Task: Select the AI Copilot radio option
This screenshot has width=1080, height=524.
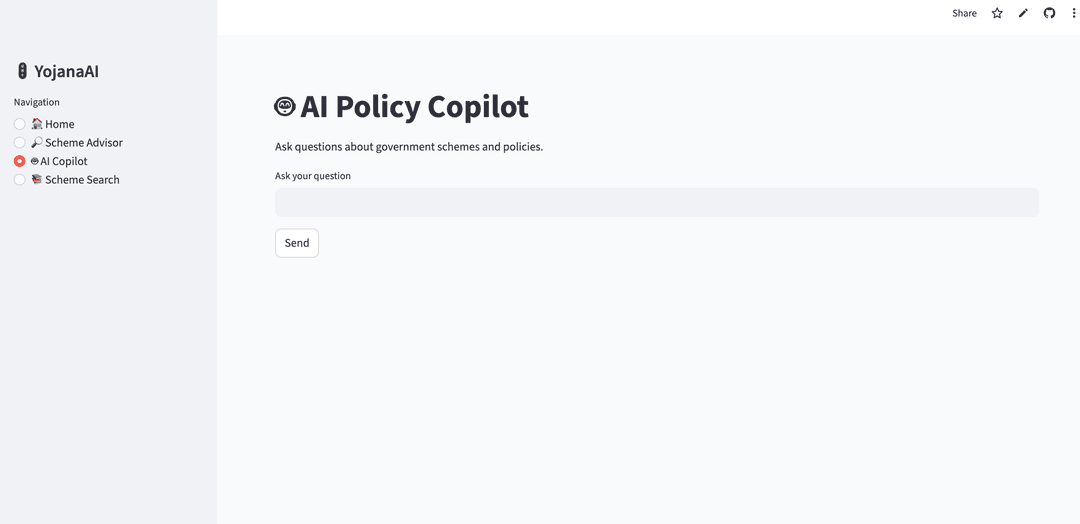Action: click(x=20, y=161)
